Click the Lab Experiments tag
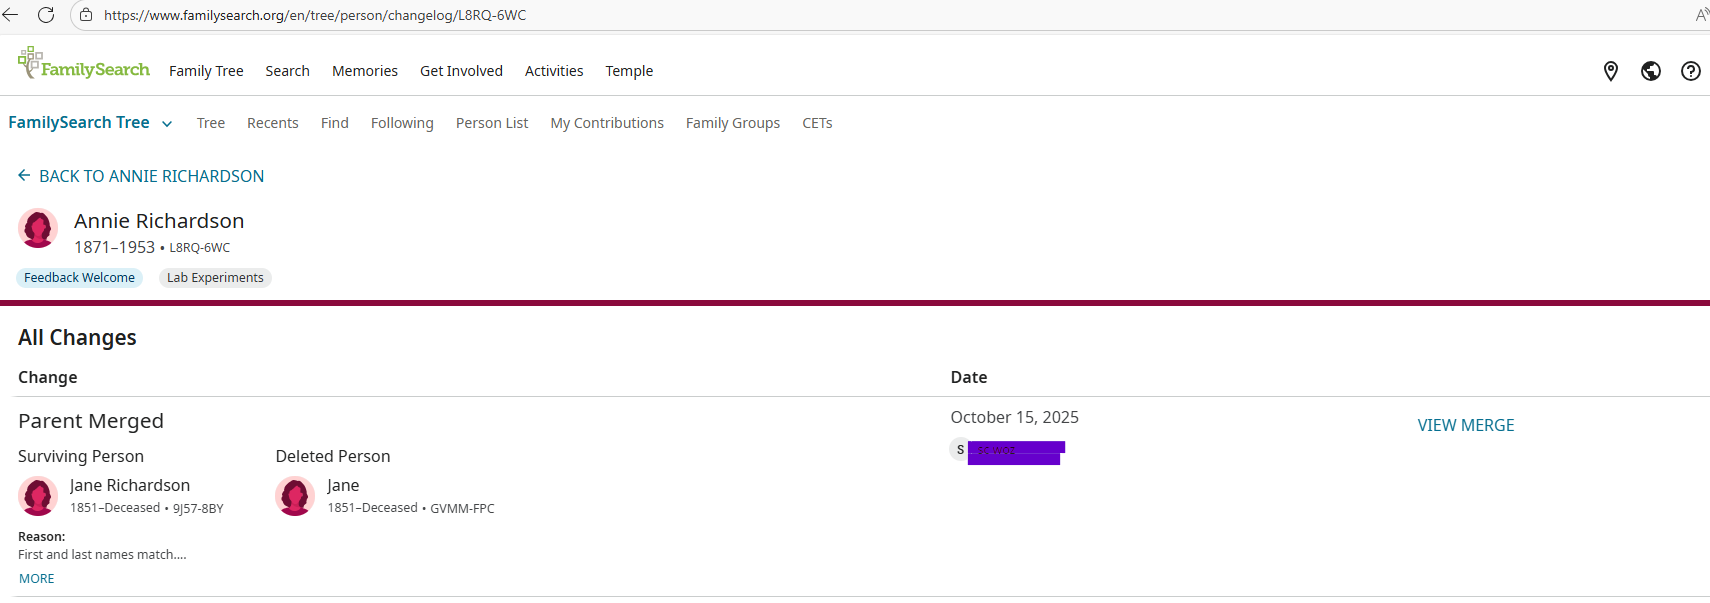Image resolution: width=1710 pixels, height=603 pixels. [215, 278]
